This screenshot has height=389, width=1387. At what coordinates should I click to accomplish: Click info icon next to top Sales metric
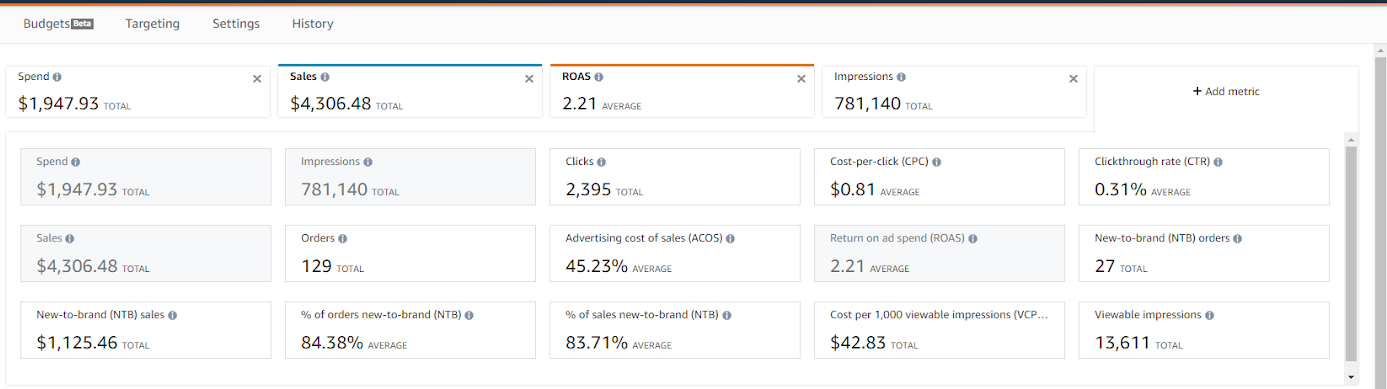coord(325,77)
